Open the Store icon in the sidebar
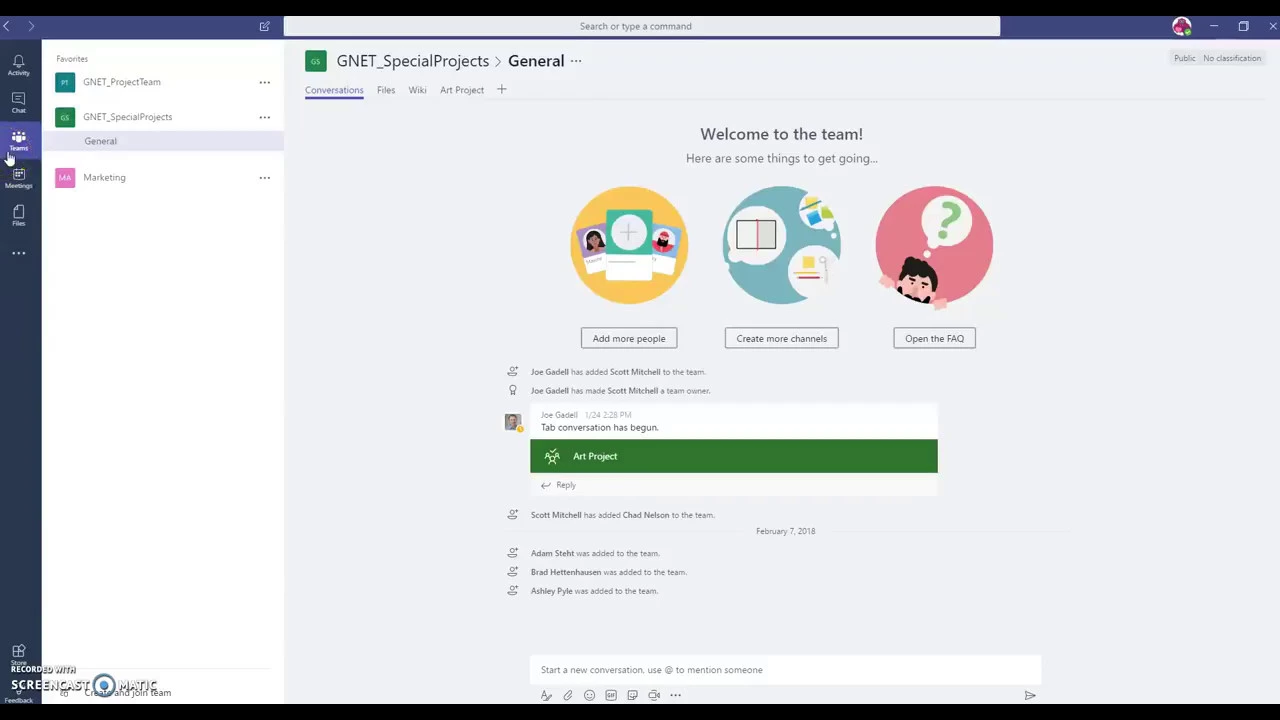 click(18, 654)
